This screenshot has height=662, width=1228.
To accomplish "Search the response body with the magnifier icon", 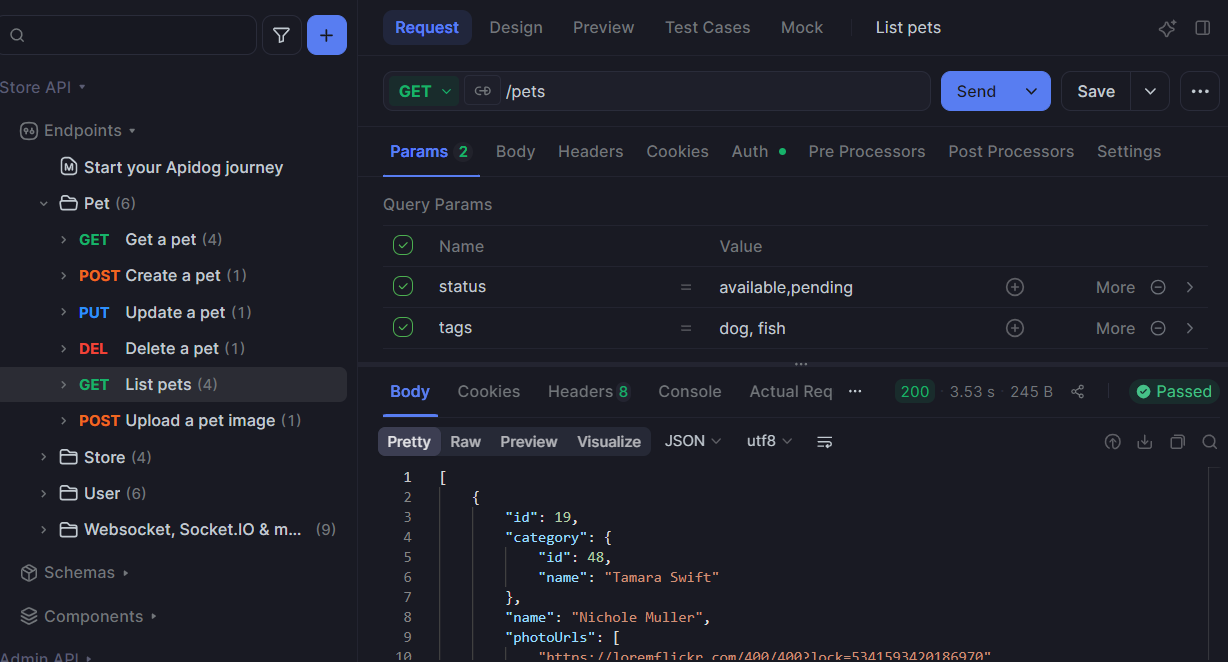I will click(1210, 441).
